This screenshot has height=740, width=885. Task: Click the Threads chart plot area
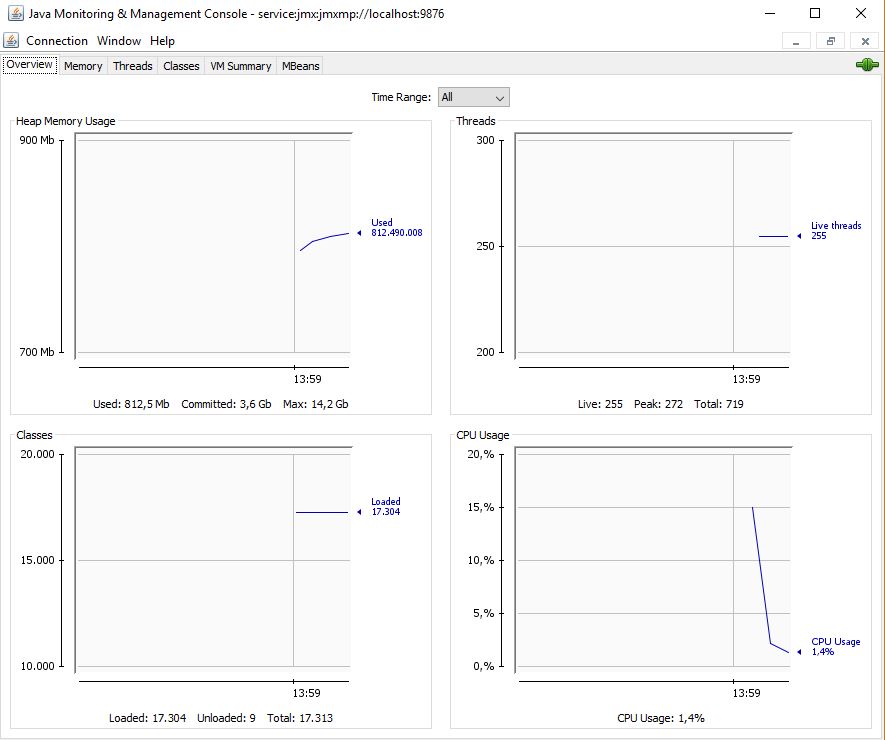click(653, 246)
